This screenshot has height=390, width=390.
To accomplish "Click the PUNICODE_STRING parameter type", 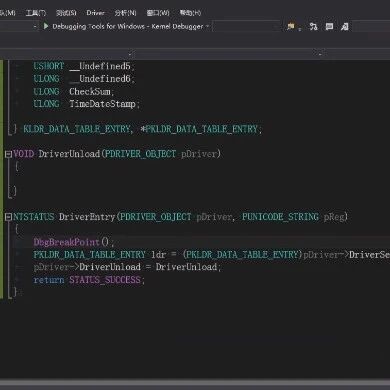I will click(x=280, y=217).
